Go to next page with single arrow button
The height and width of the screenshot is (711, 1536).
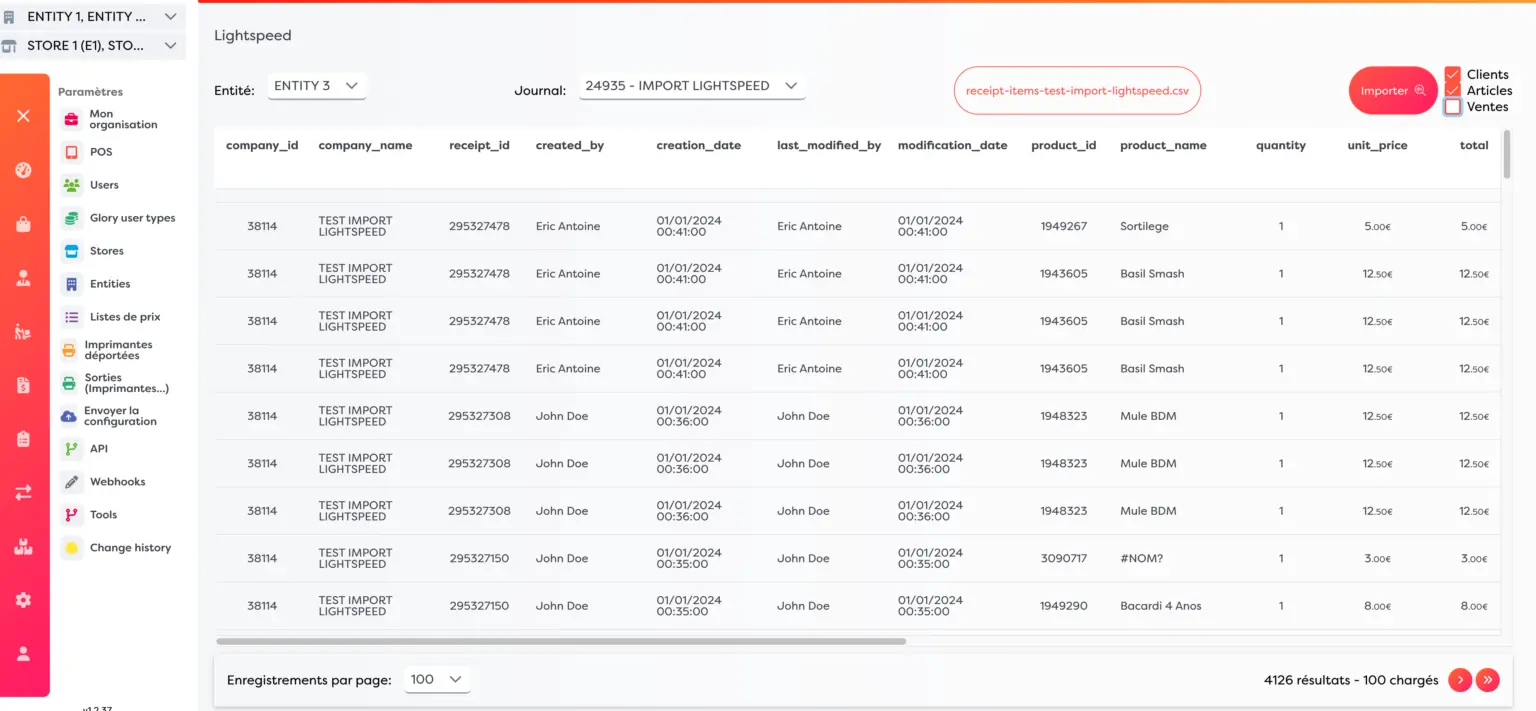click(1460, 680)
